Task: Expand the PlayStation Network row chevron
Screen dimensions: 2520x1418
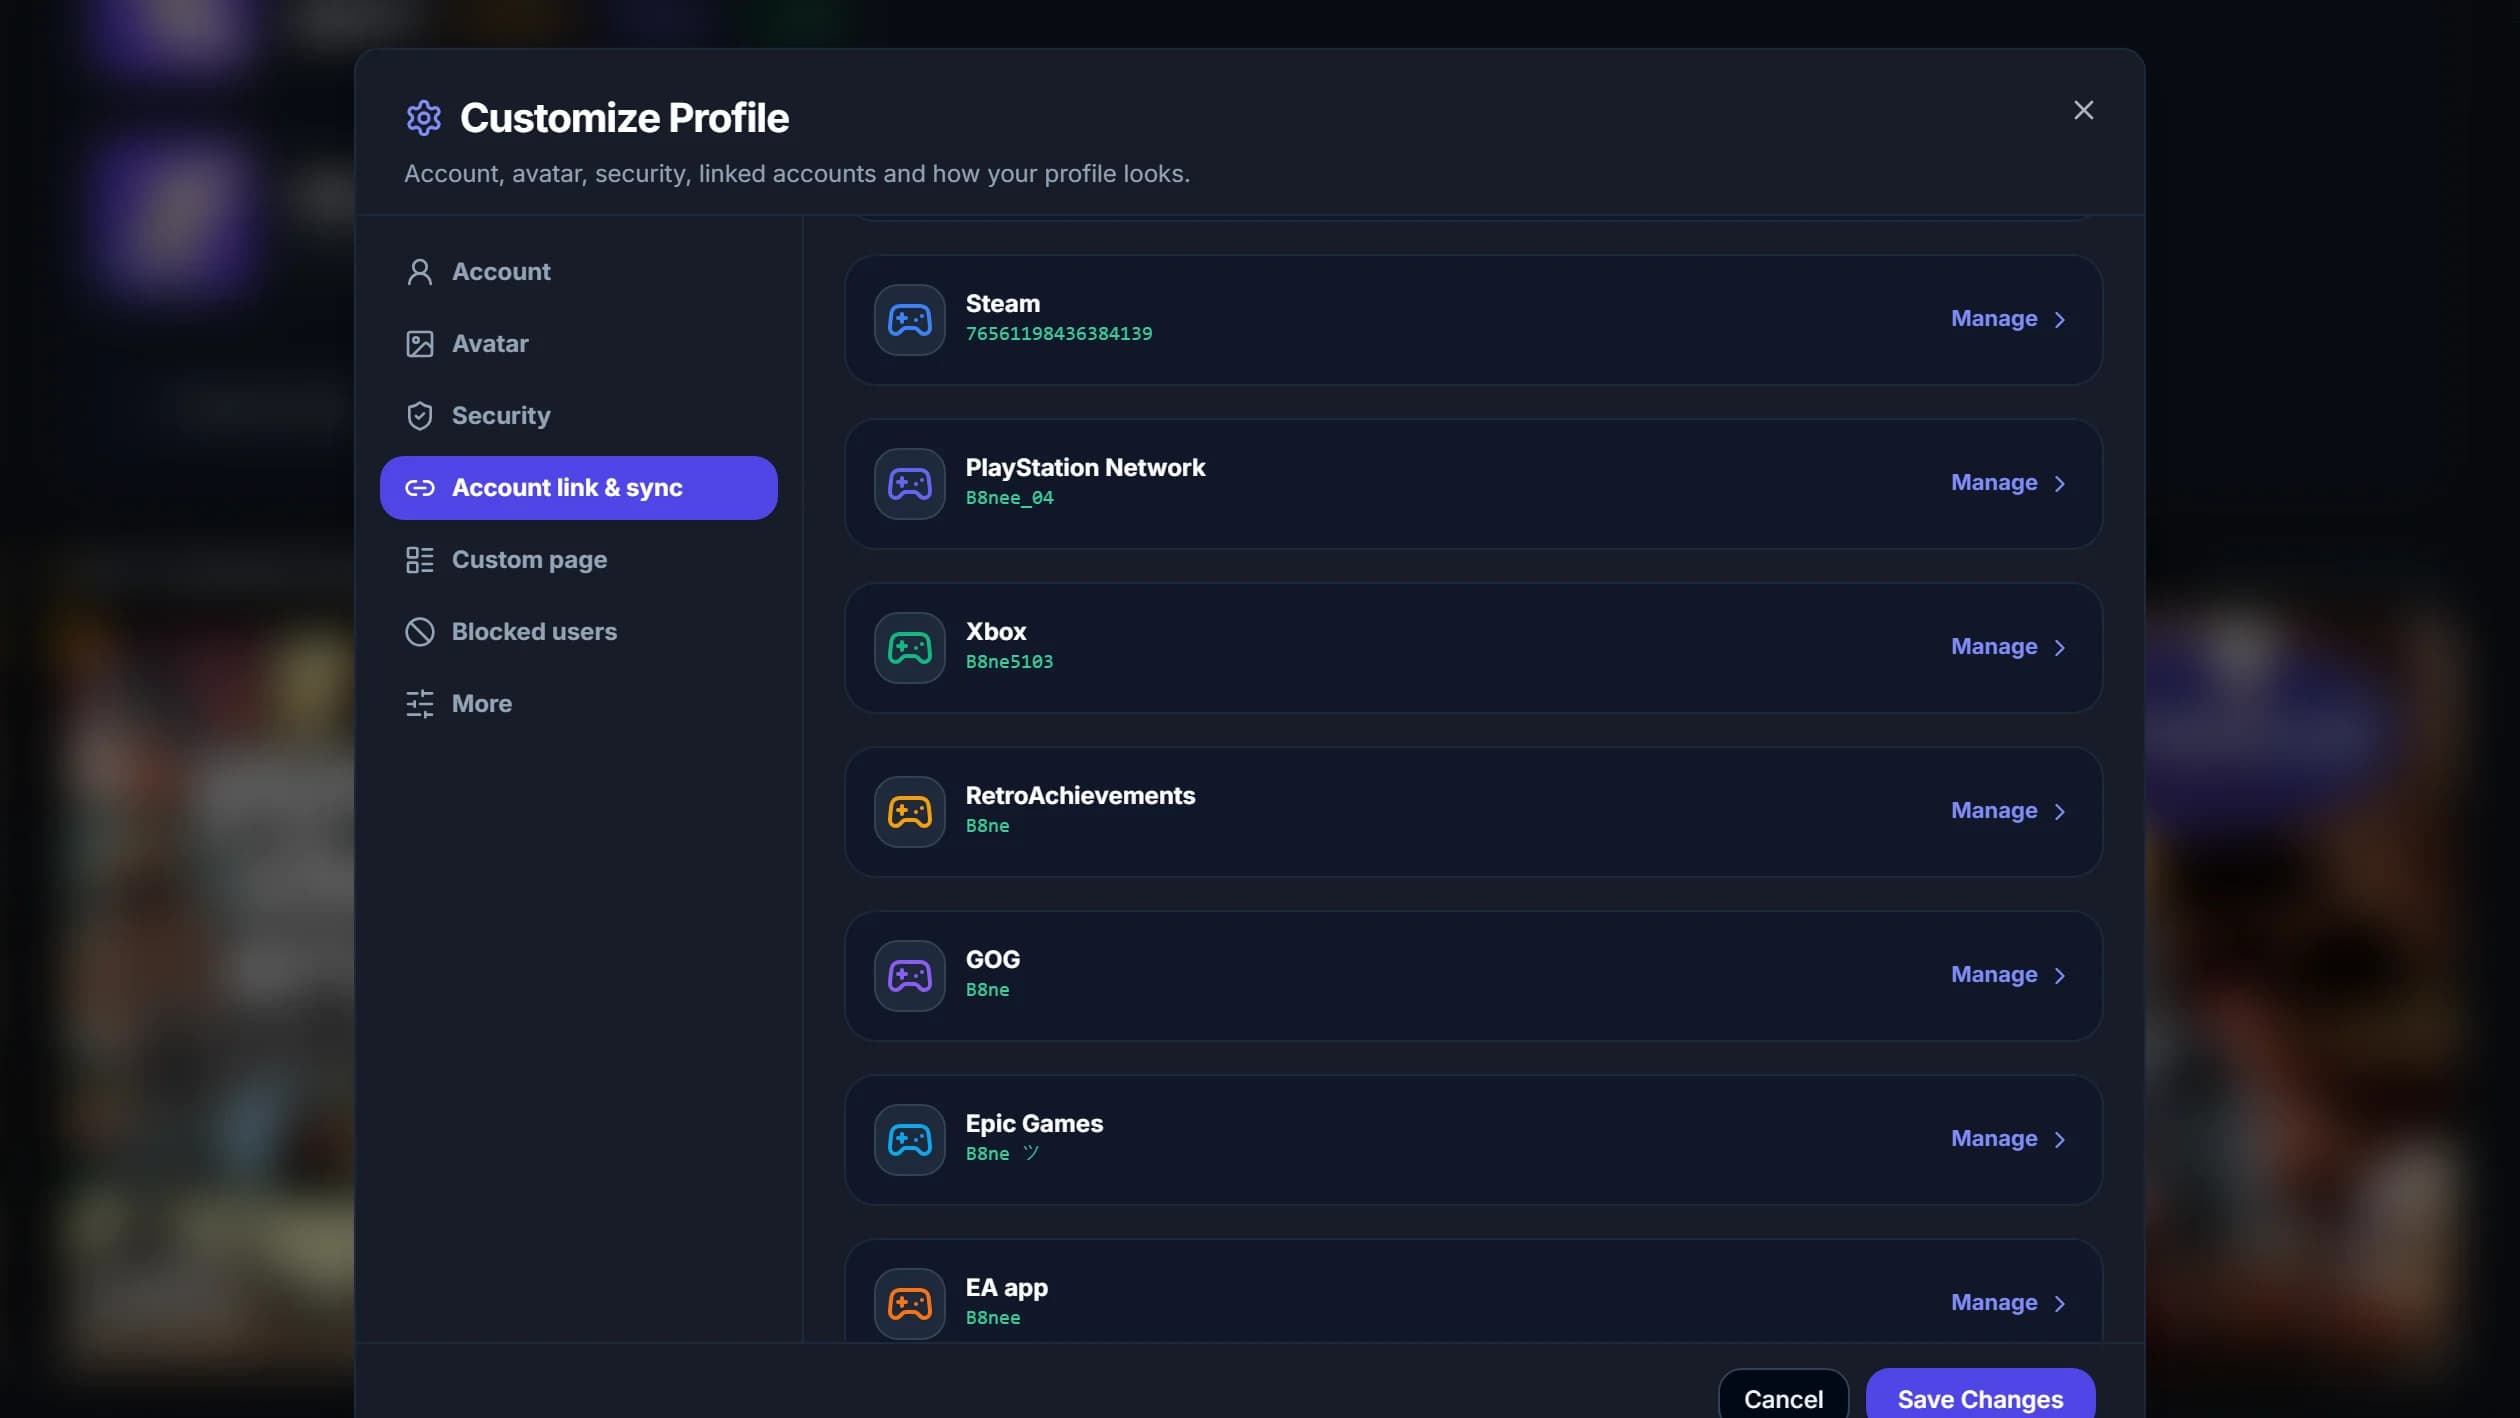Action: 2059,484
